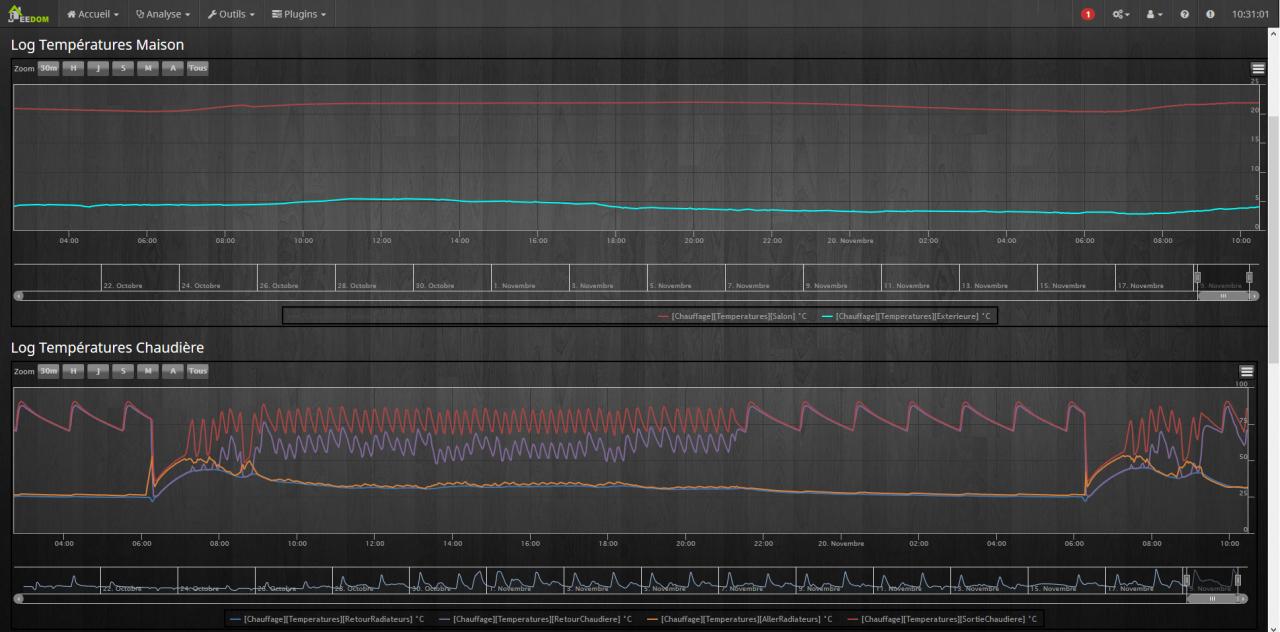Select H zoom on Maison chart

(x=73, y=68)
